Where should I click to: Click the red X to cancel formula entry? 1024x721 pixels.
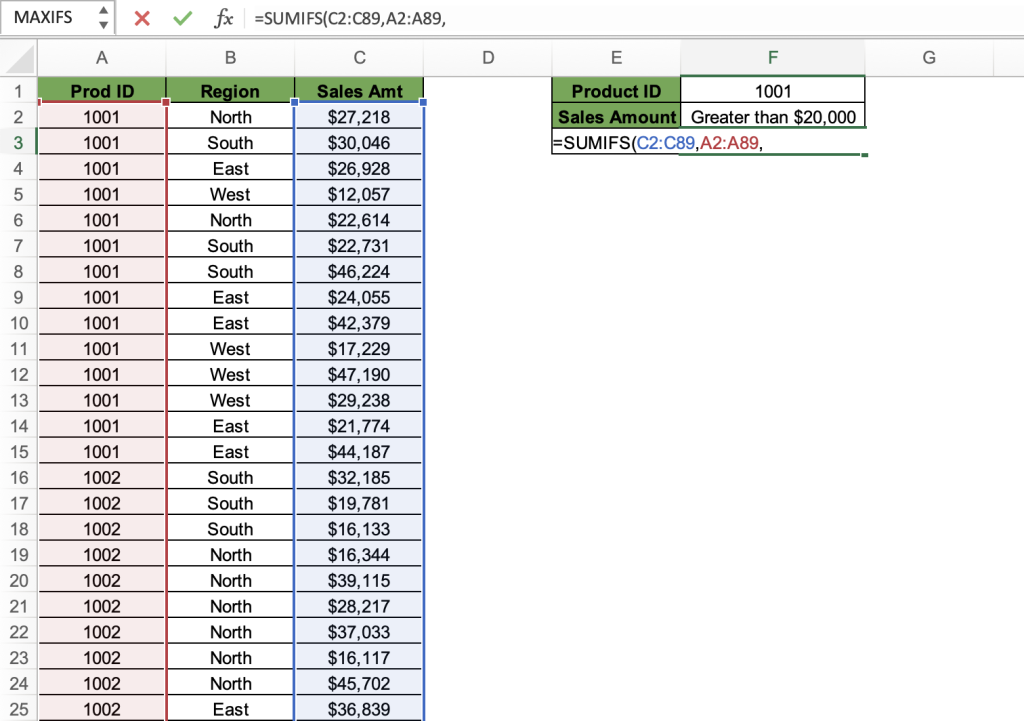coord(143,17)
